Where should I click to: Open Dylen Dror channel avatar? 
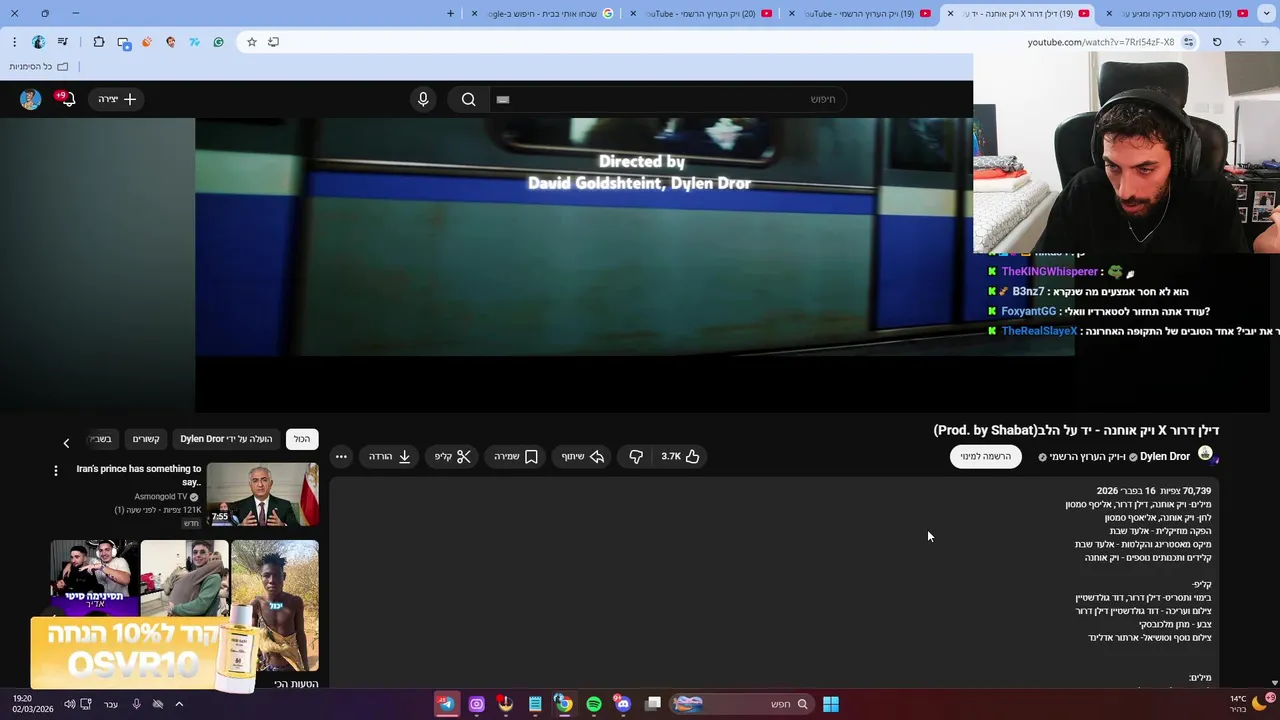pyautogui.click(x=1205, y=454)
